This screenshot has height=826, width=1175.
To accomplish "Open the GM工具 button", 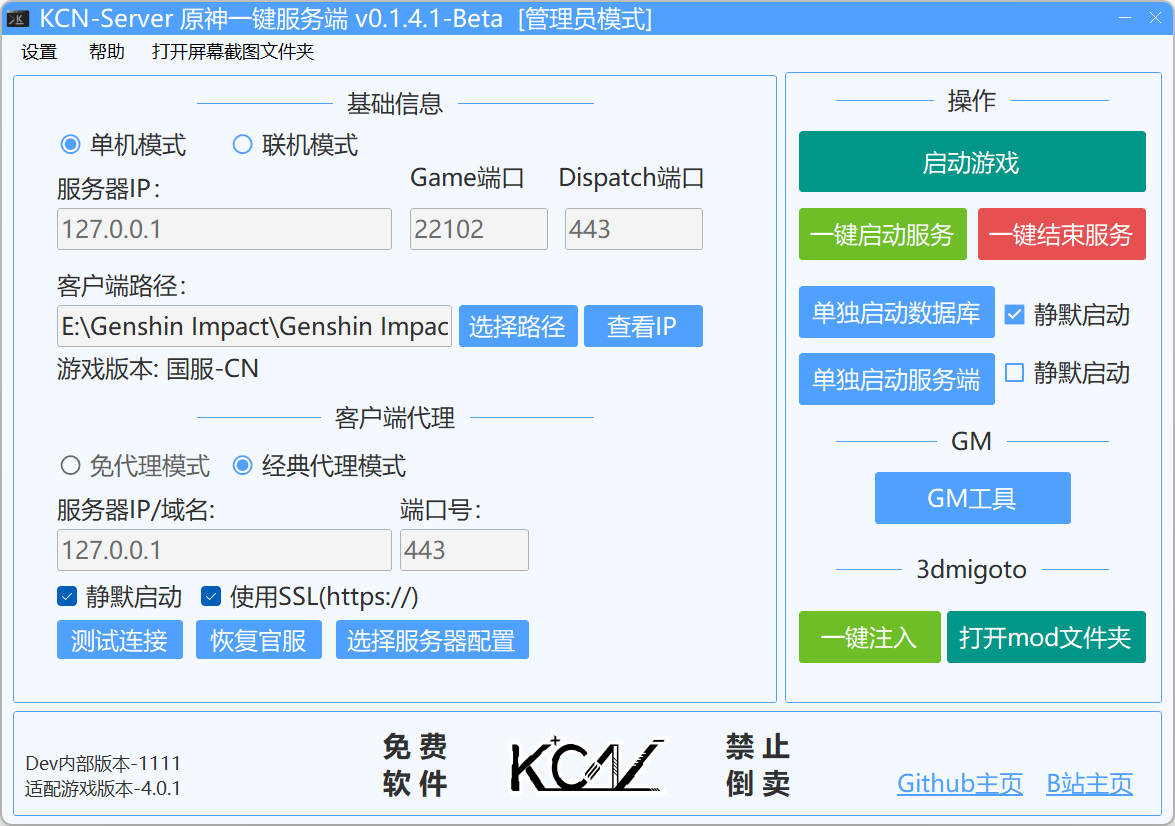I will click(x=973, y=498).
